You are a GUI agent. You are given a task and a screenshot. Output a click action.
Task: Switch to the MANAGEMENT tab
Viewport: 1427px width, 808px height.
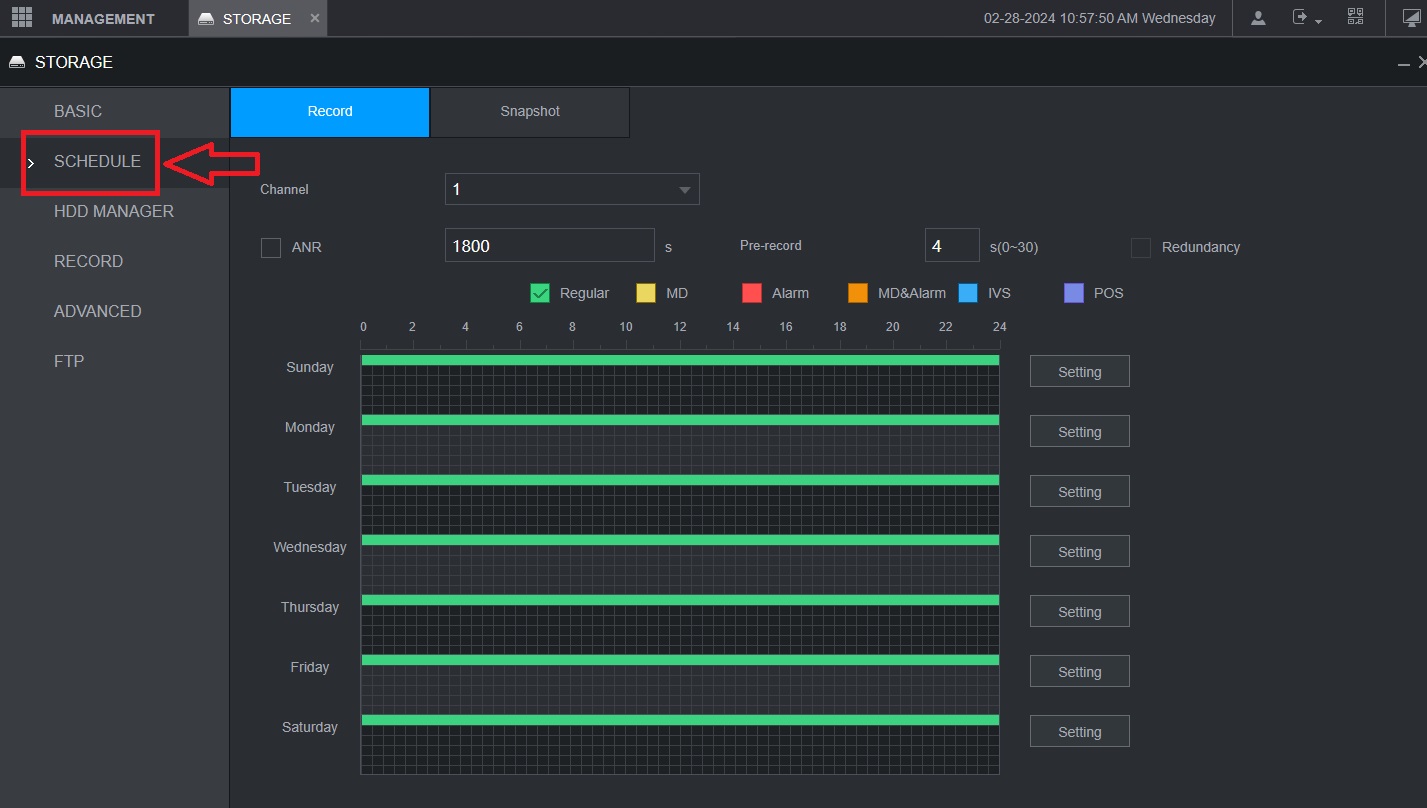(103, 19)
